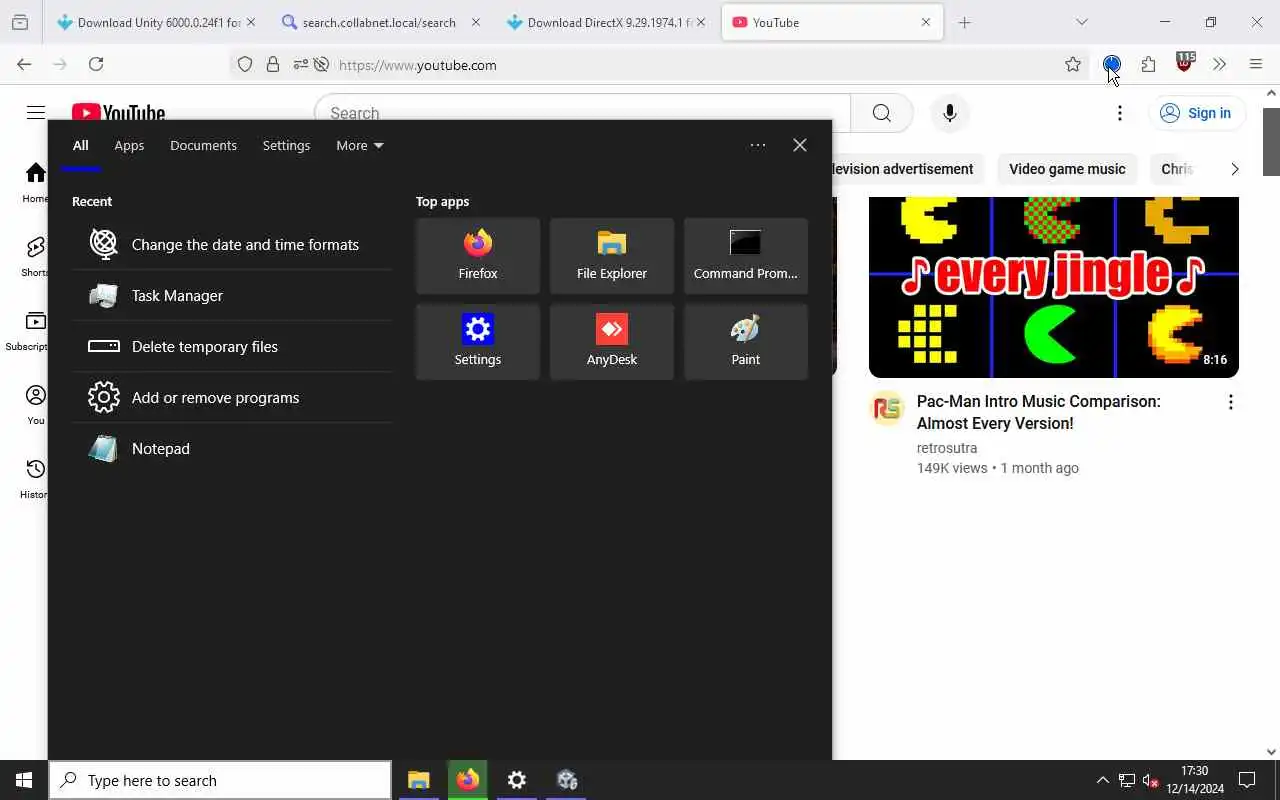The width and height of the screenshot is (1280, 800).
Task: Click the tracking protection shield icon
Action: tap(245, 64)
